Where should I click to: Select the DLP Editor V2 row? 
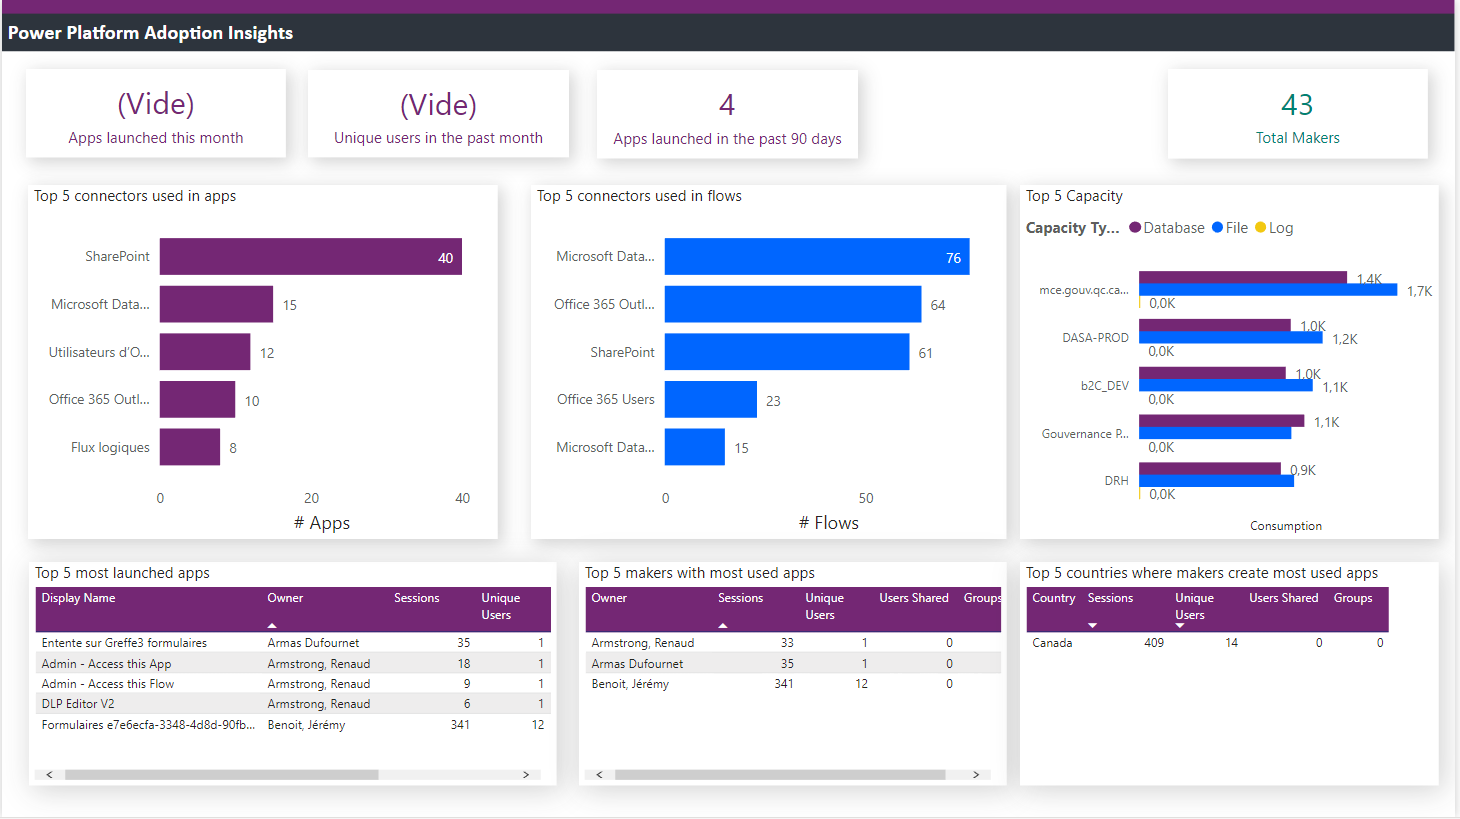(293, 704)
